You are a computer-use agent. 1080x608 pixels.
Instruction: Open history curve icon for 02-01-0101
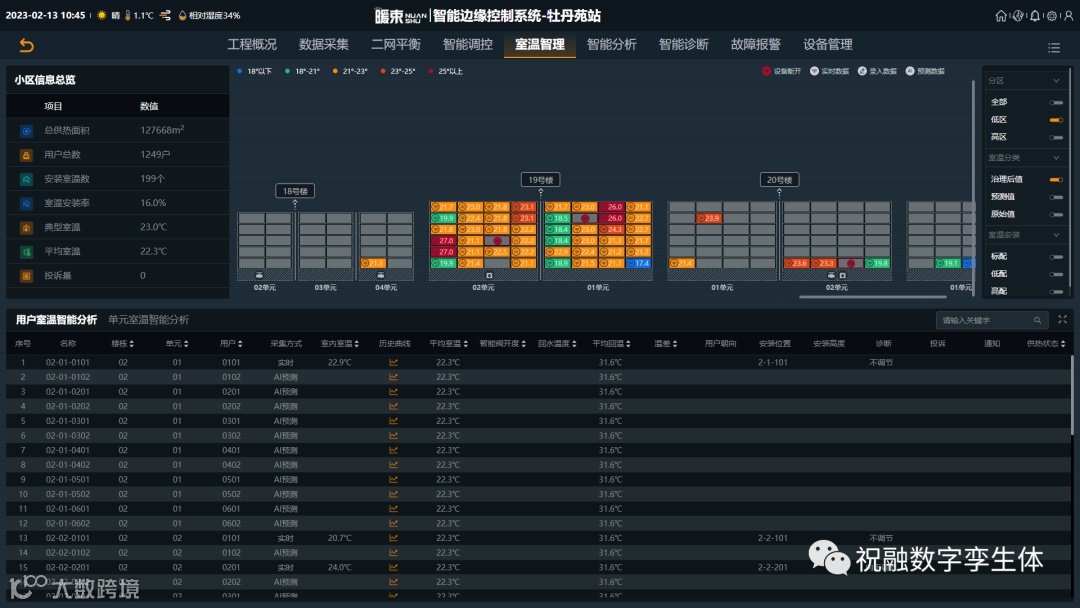click(x=393, y=362)
